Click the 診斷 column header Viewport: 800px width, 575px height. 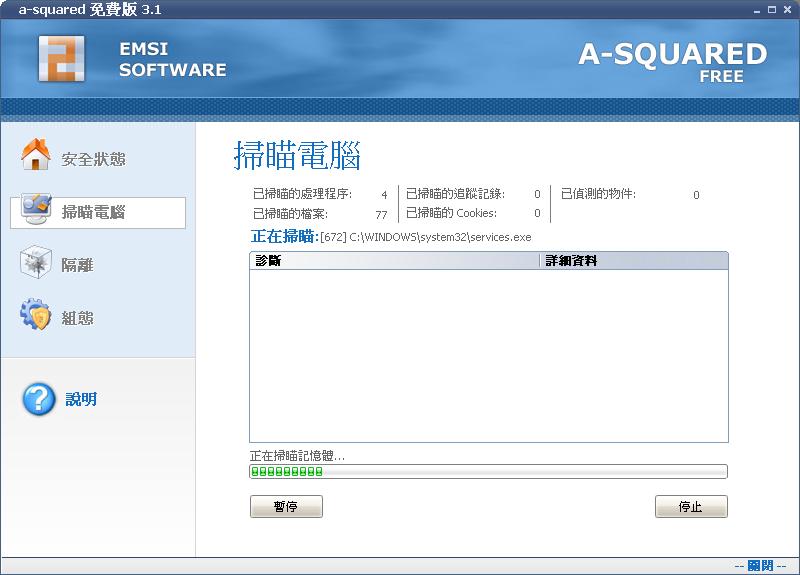pyautogui.click(x=394, y=261)
